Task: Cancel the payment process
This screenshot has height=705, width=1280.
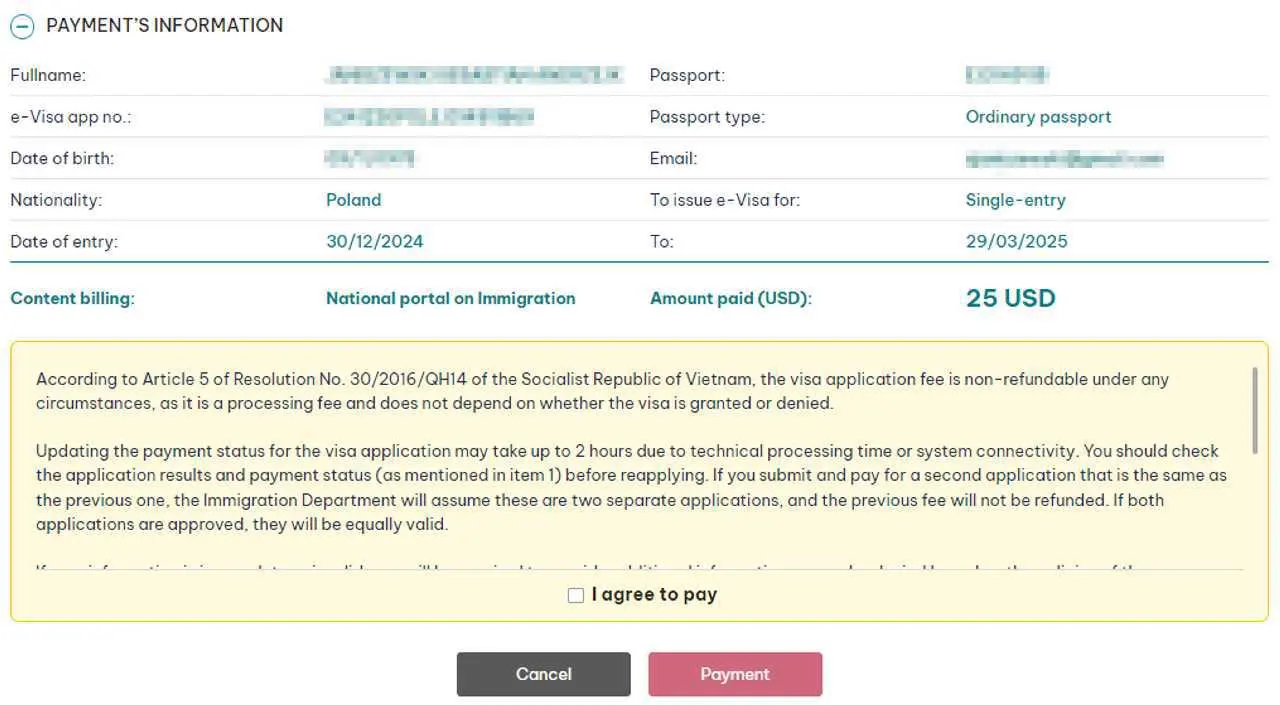Action: click(544, 674)
